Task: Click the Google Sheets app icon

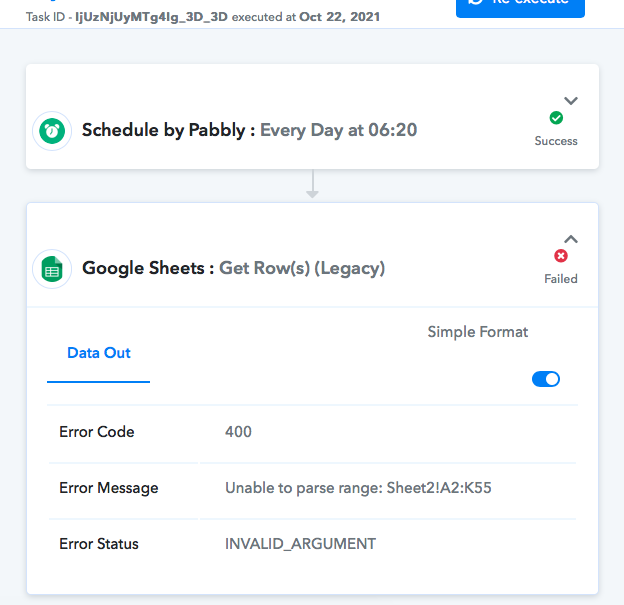Action: coord(52,269)
